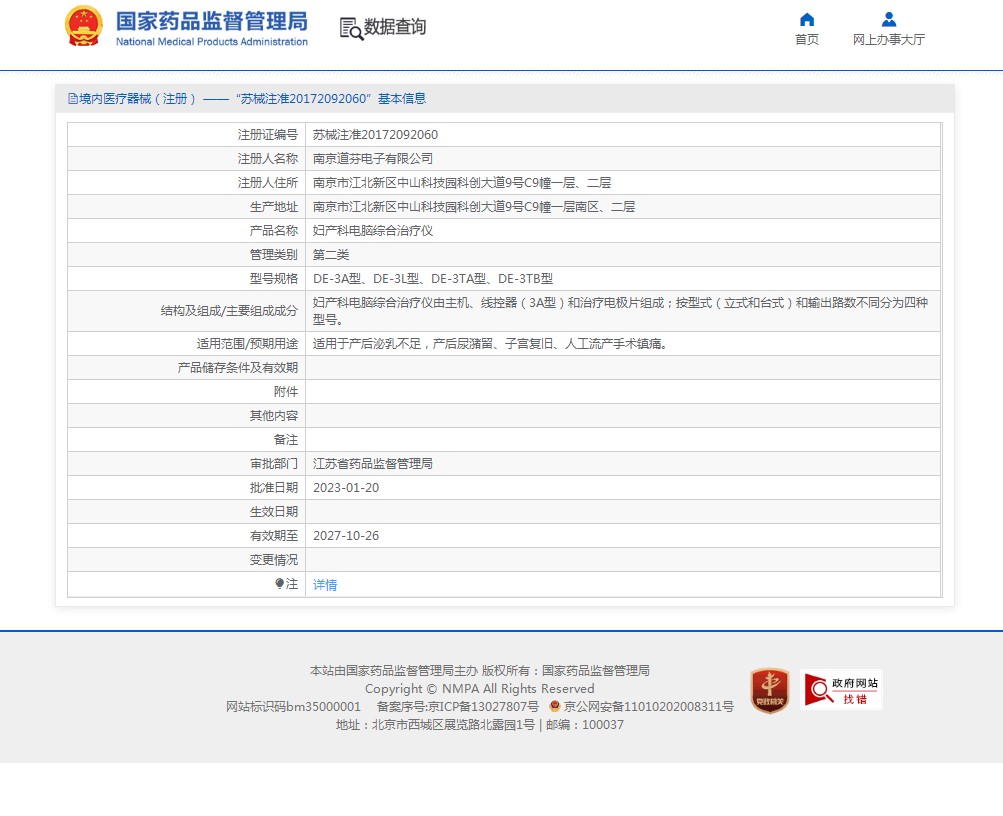Image resolution: width=1003 pixels, height=816 pixels.
Task: Click the 其他内容 row label
Action: click(x=274, y=416)
